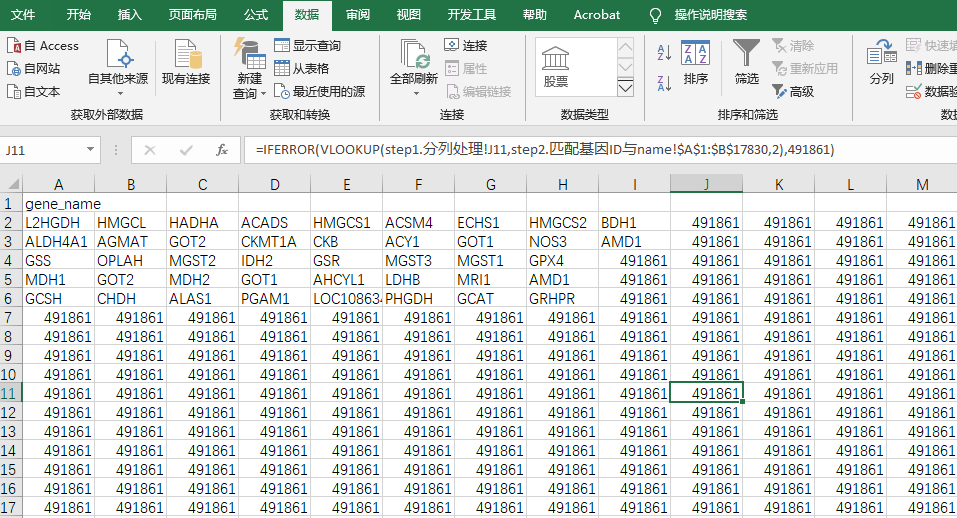Switch to 页面布局 (Page Layout) tab
Image resolution: width=957 pixels, height=518 pixels.
pyautogui.click(x=193, y=15)
